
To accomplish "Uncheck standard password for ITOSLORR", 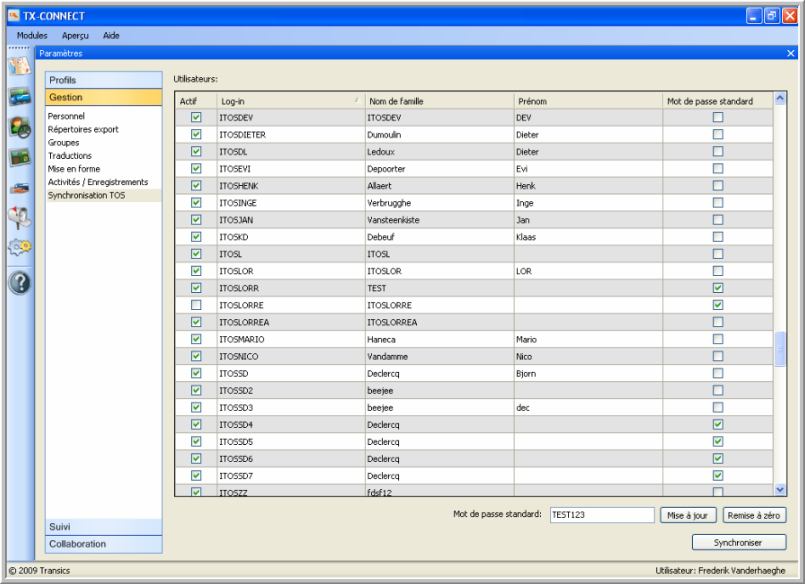I will pyautogui.click(x=718, y=288).
